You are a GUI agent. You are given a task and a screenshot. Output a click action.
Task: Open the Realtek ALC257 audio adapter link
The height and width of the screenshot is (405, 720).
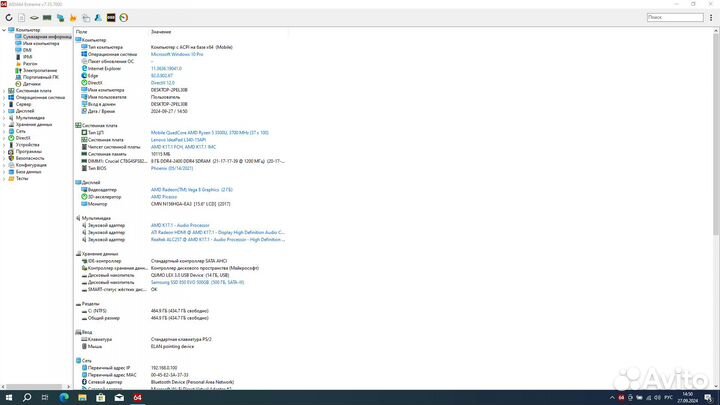(218, 240)
